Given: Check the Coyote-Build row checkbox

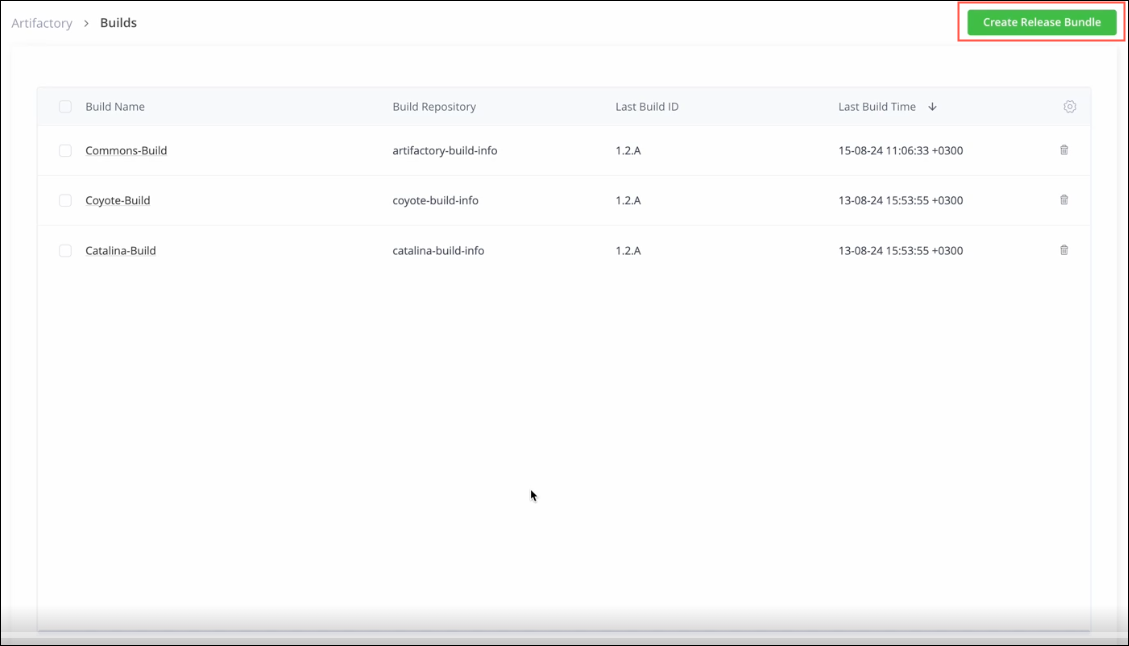Looking at the screenshot, I should [65, 200].
